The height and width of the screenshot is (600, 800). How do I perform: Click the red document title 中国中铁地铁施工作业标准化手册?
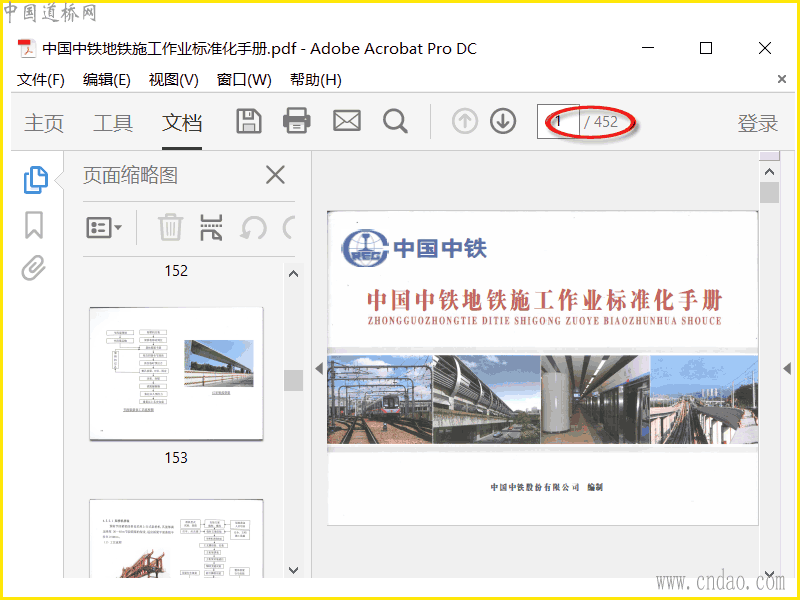[x=544, y=300]
